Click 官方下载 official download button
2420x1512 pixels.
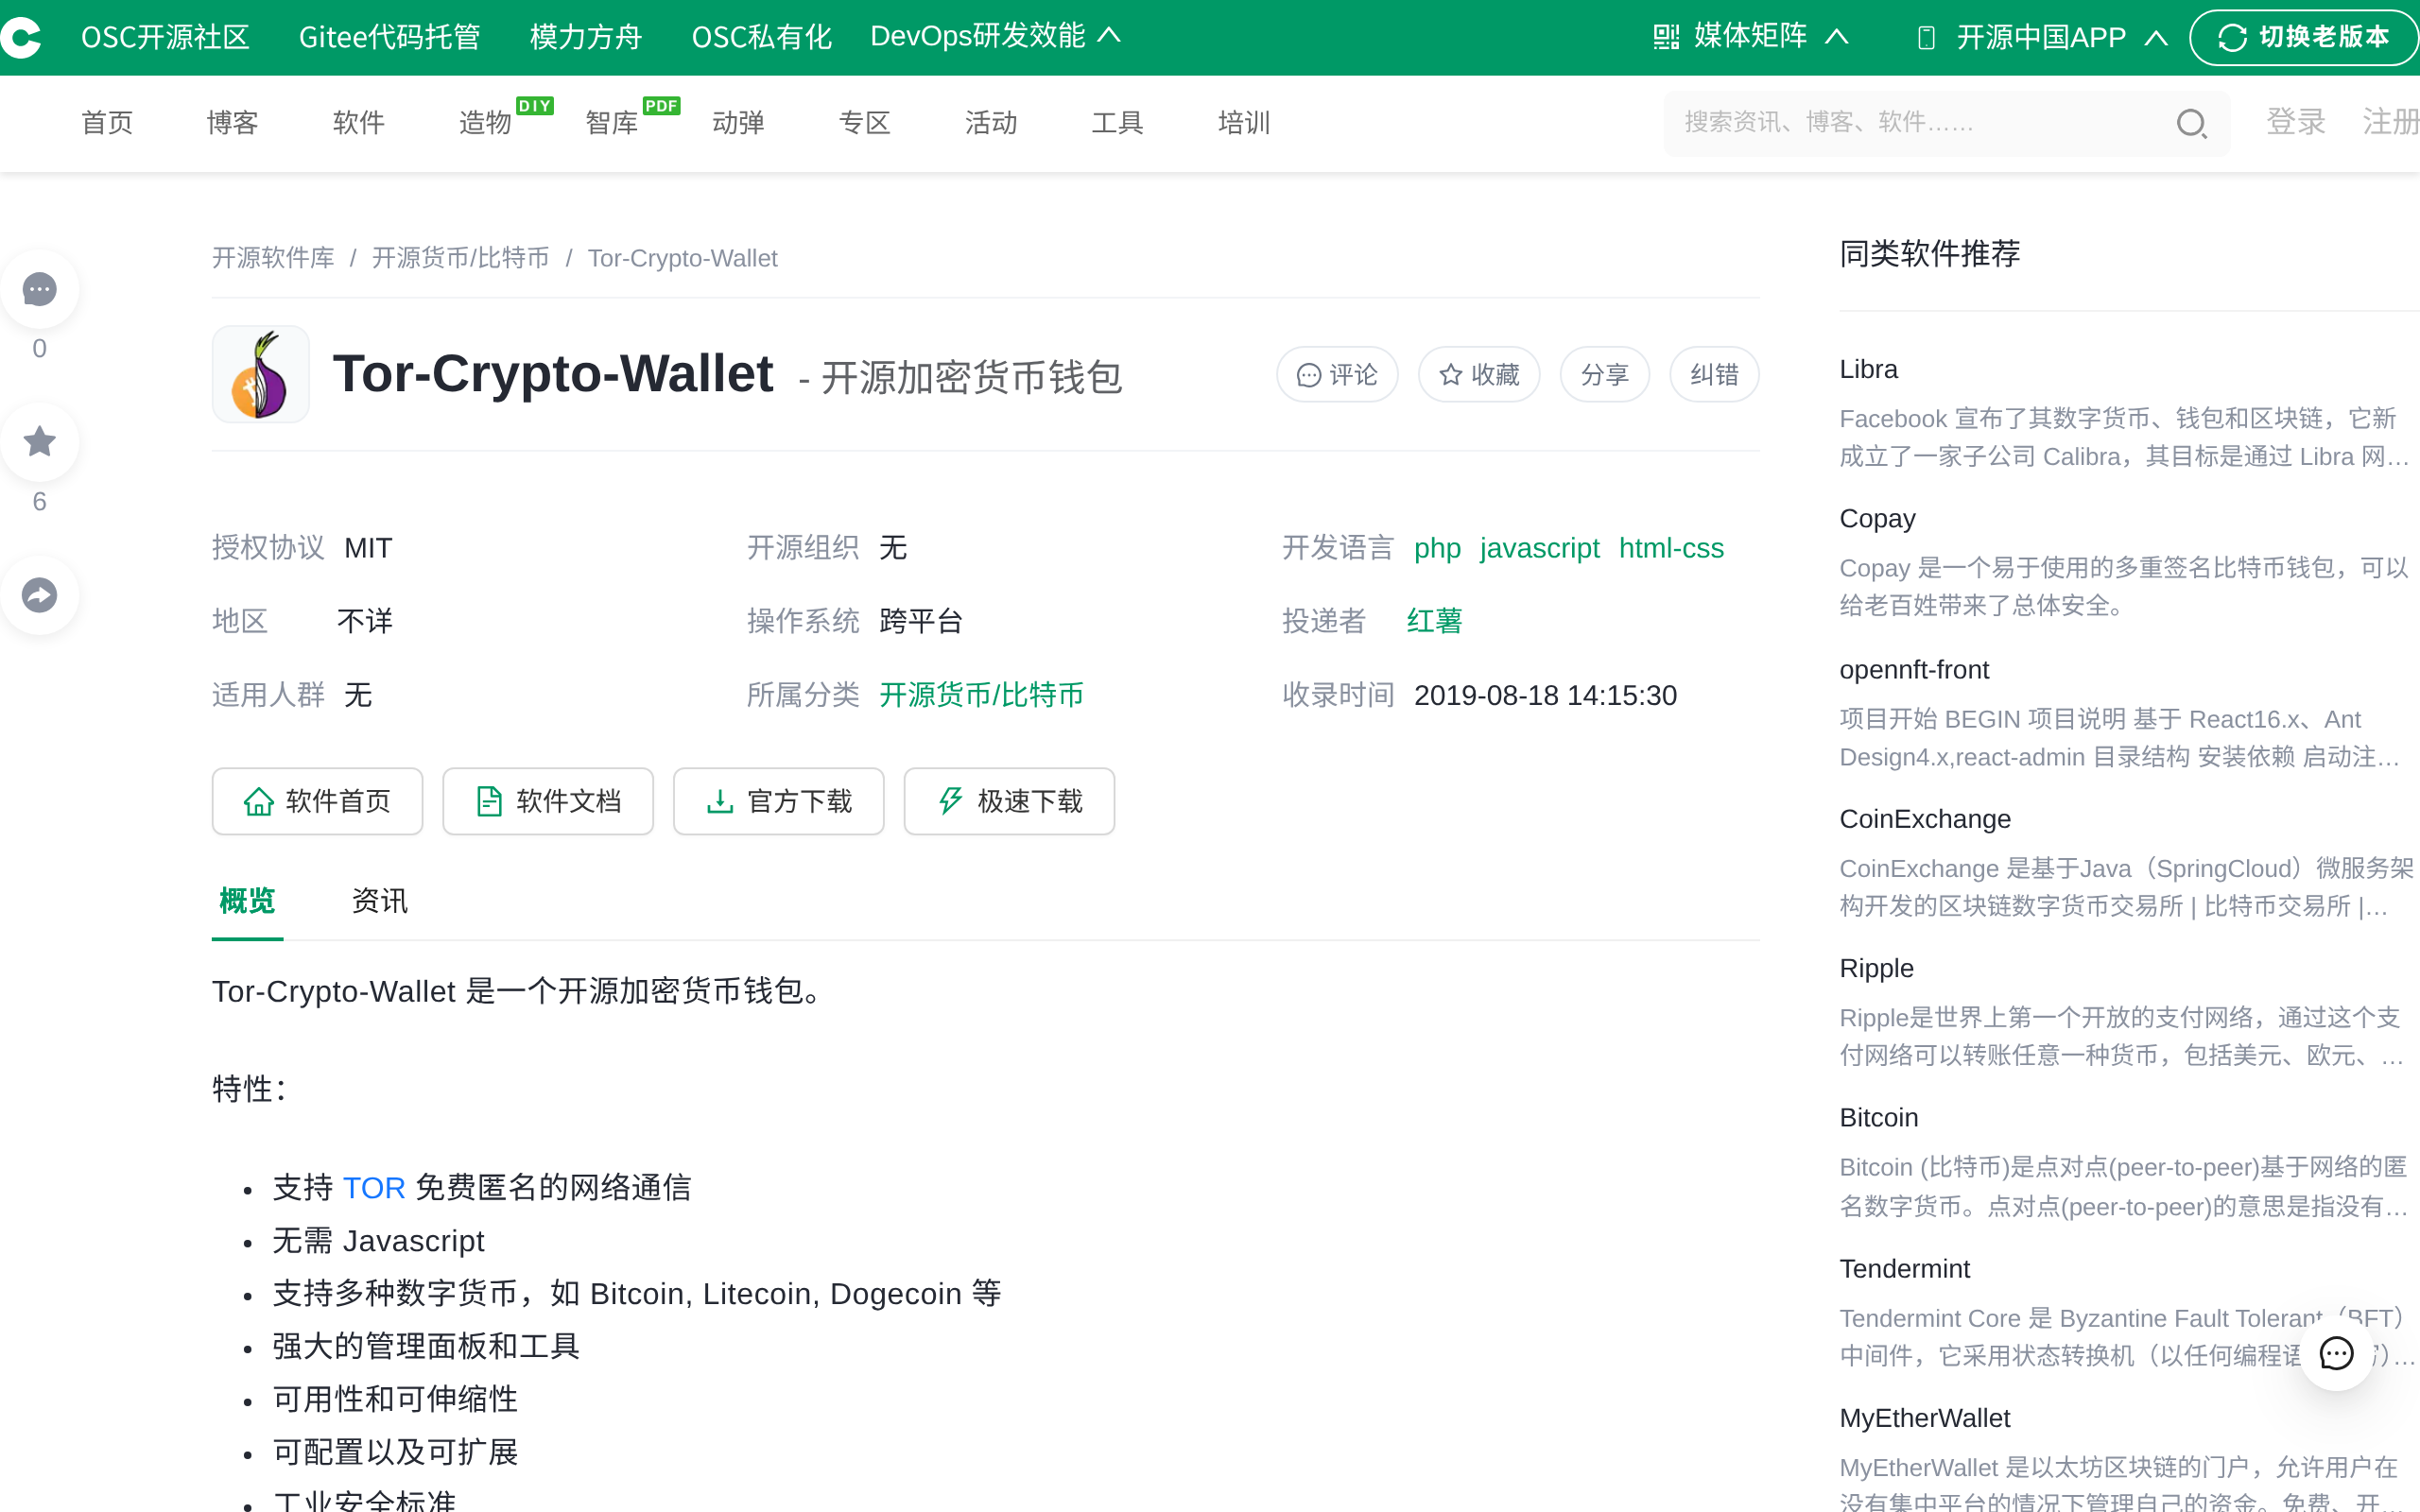point(778,801)
